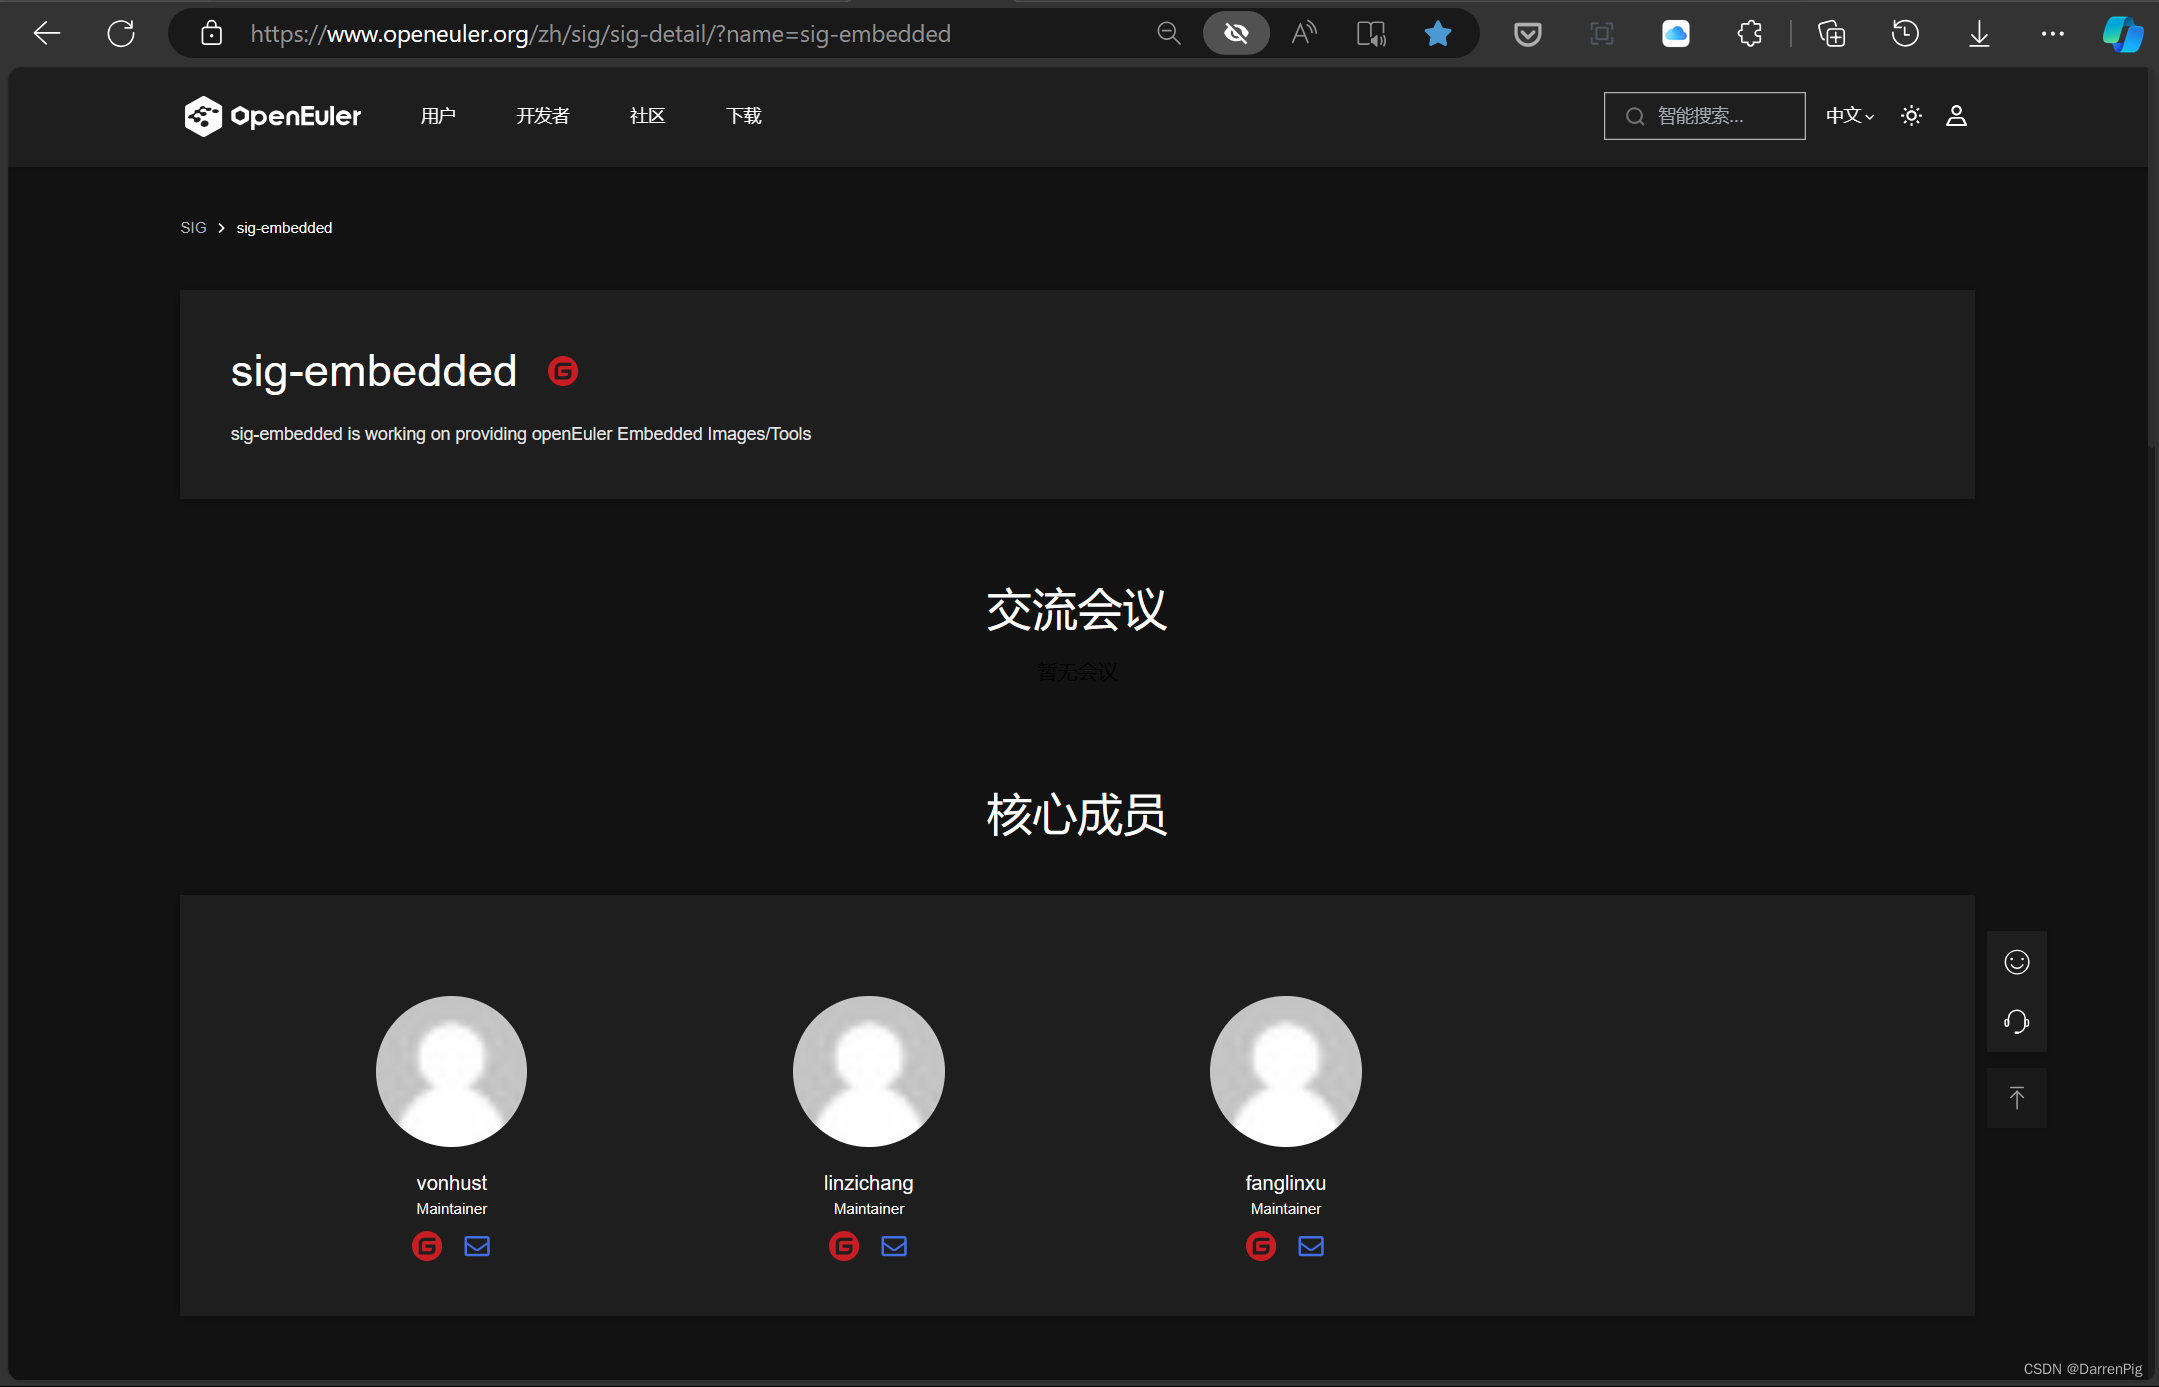Open the 用户 navigation menu
Screen dimensions: 2159x1387
pos(438,116)
